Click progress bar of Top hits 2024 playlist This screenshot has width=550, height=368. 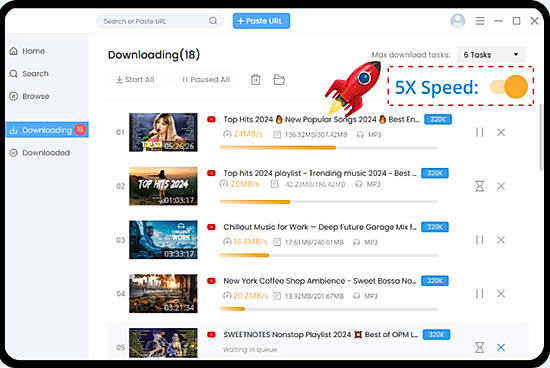(329, 202)
